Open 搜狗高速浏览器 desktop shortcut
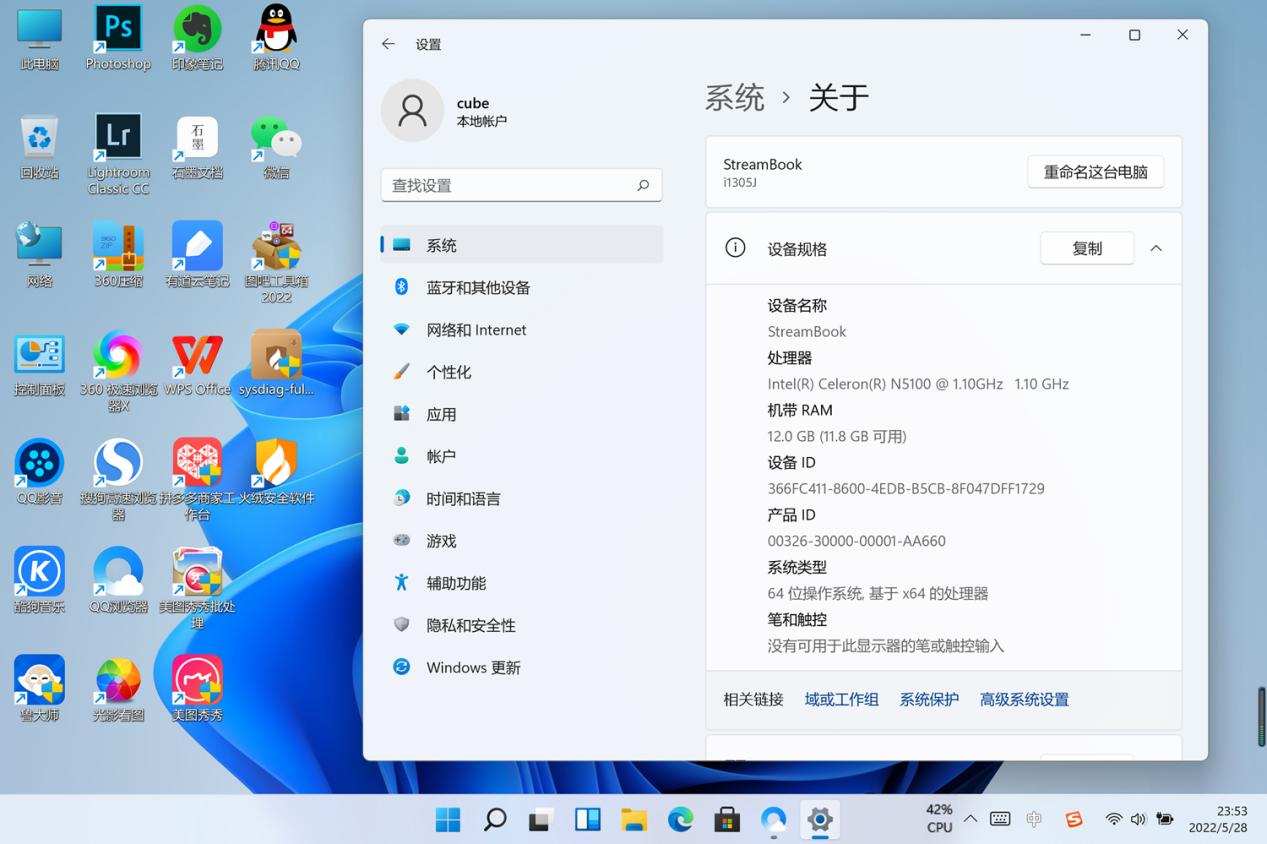Image resolution: width=1267 pixels, height=844 pixels. tap(118, 480)
